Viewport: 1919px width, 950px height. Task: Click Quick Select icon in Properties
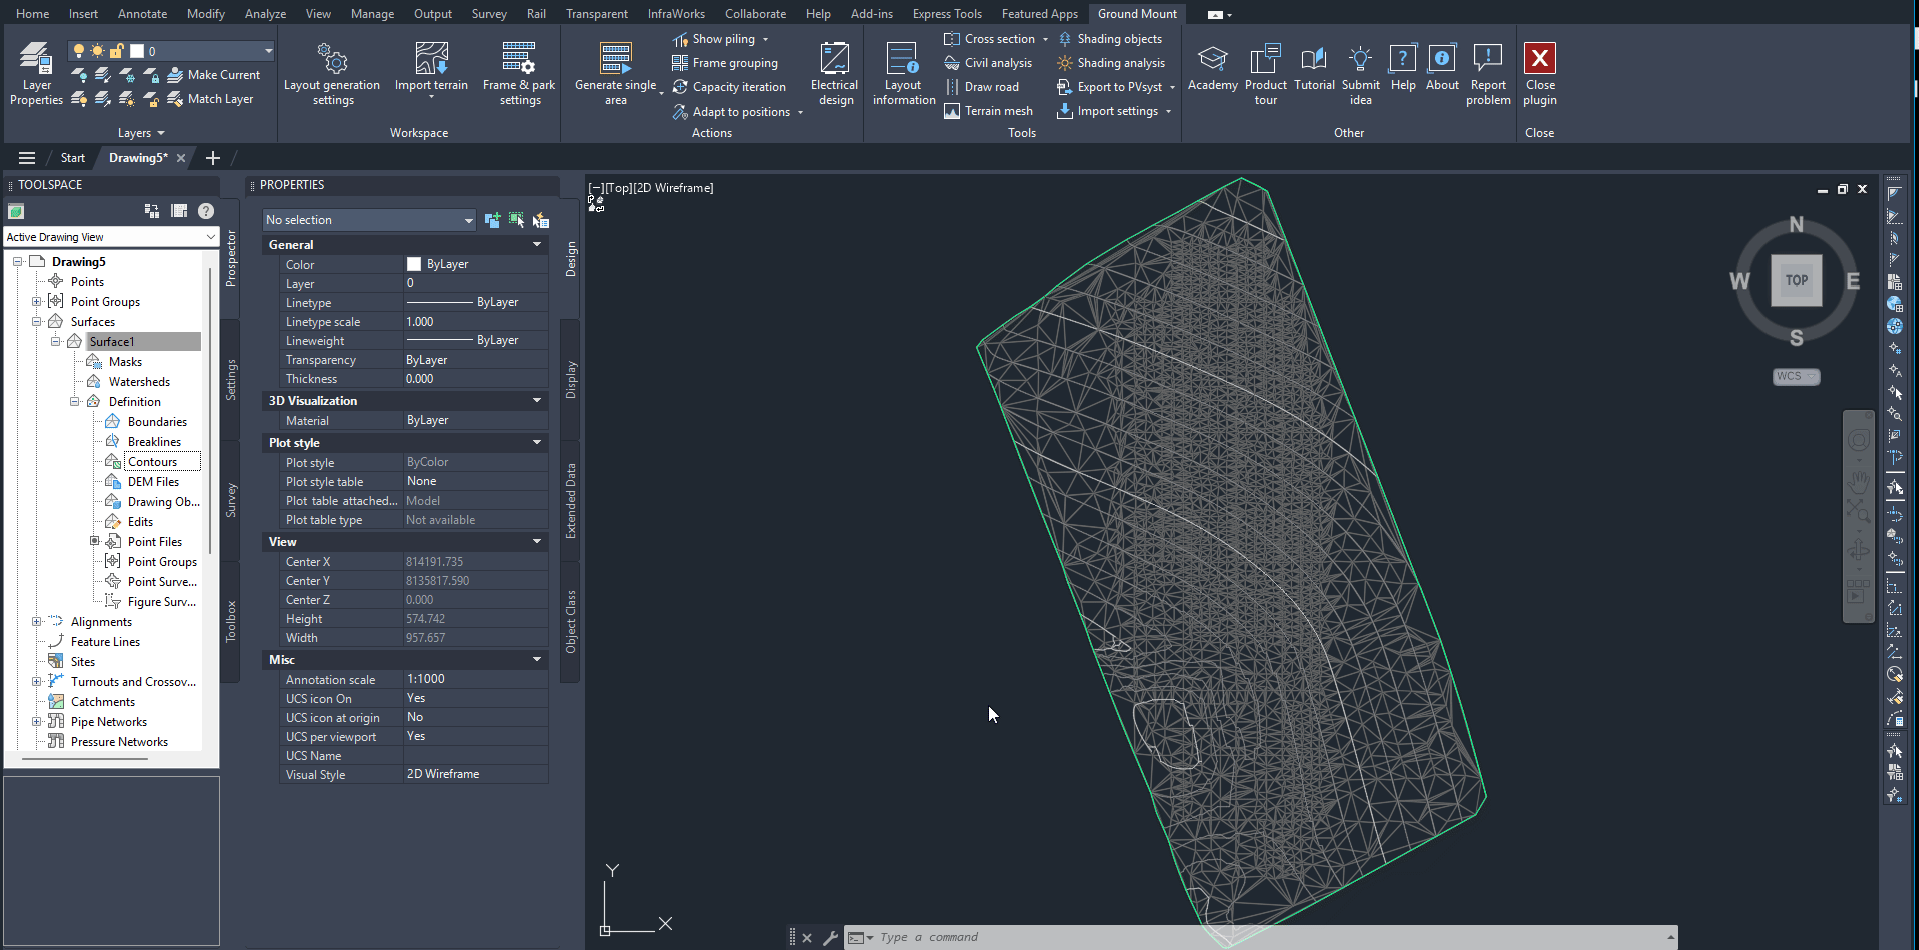coord(540,220)
